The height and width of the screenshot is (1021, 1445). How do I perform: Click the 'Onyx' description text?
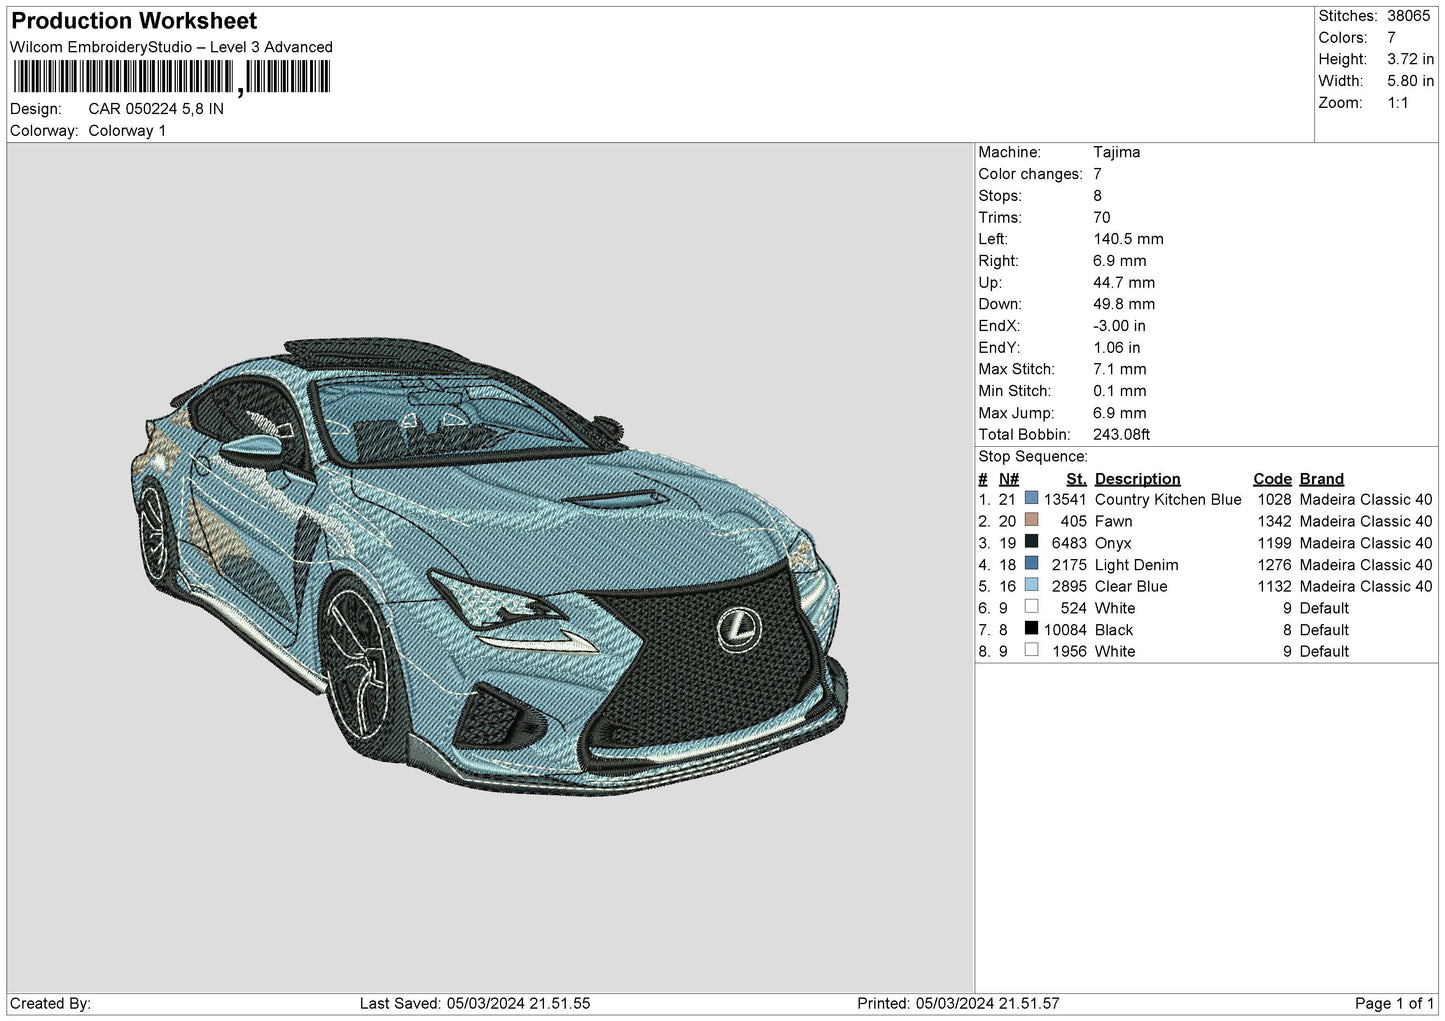pos(1113,544)
